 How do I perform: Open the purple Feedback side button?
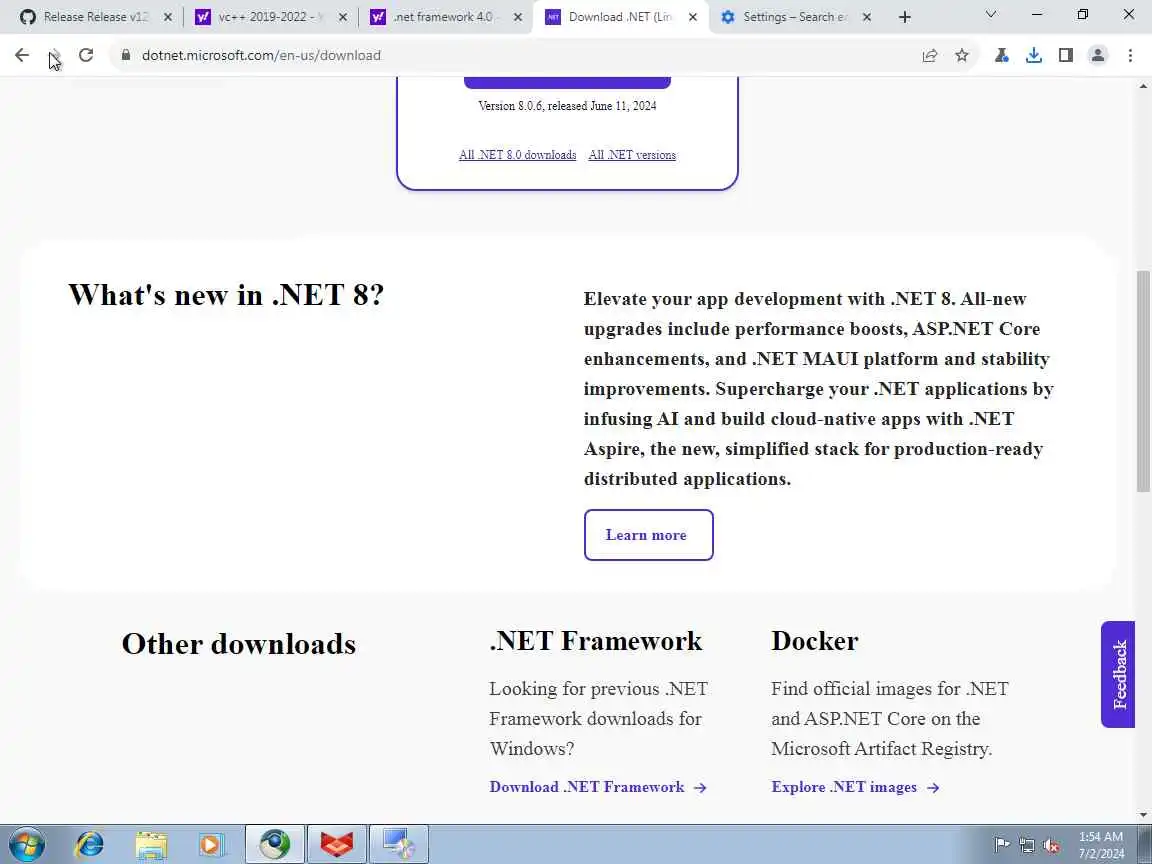pyautogui.click(x=1118, y=674)
